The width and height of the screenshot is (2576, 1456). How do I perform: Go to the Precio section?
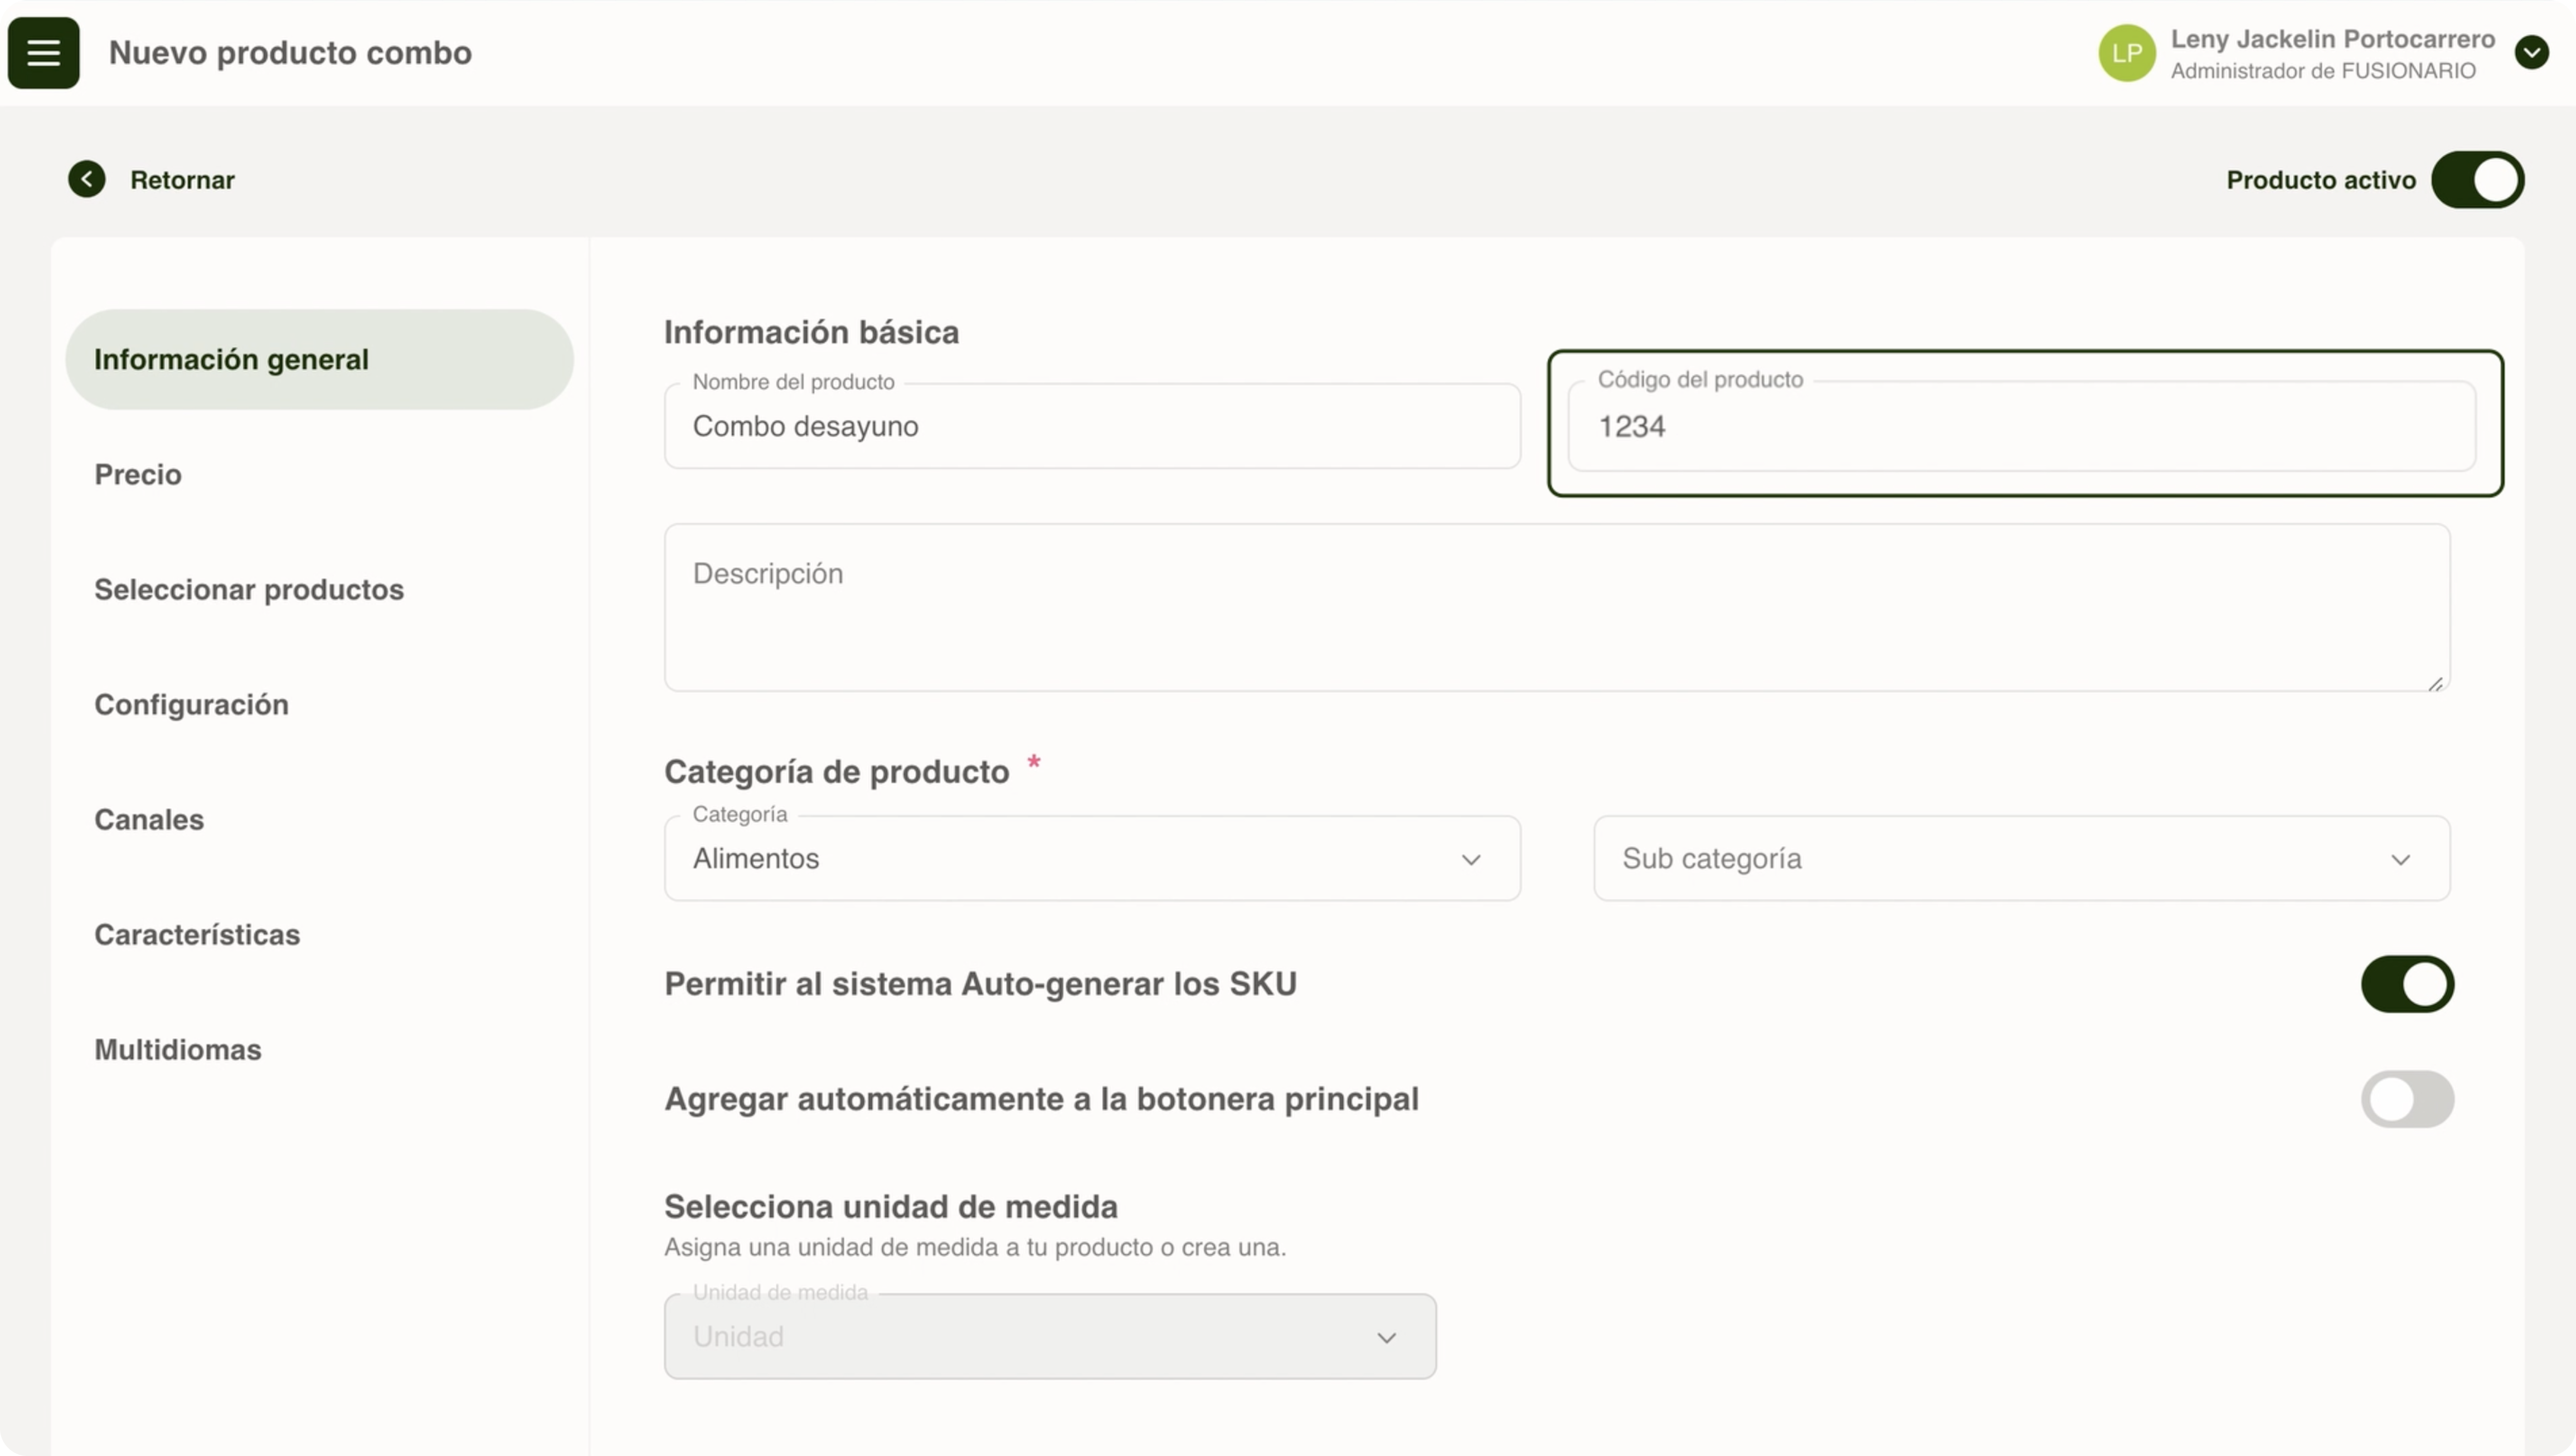pyautogui.click(x=138, y=474)
